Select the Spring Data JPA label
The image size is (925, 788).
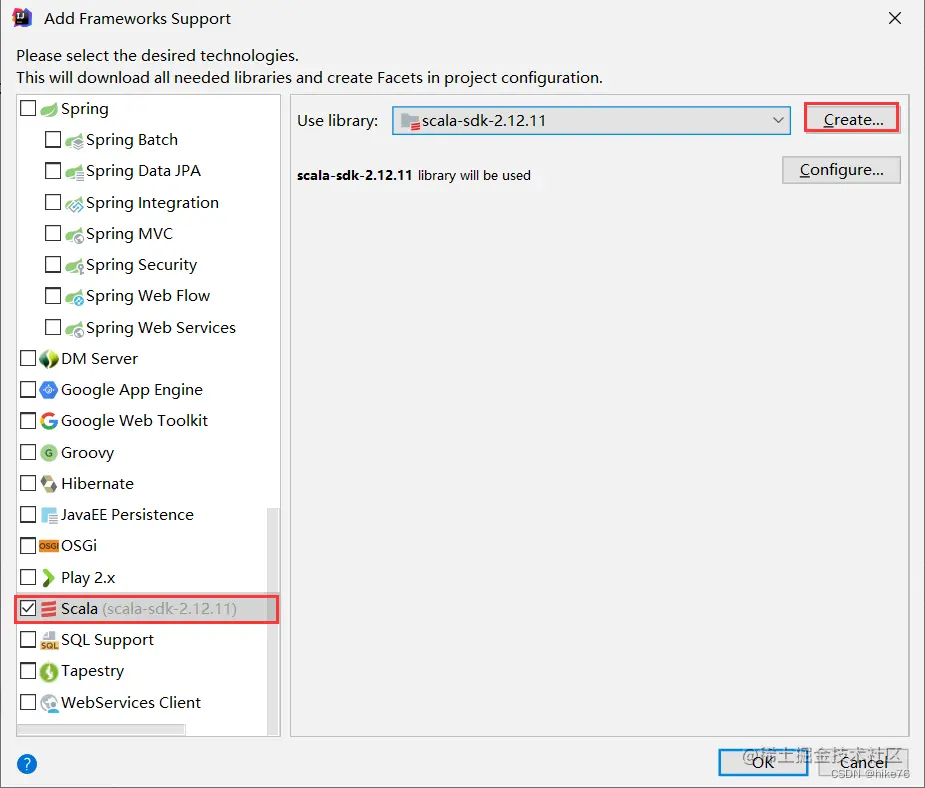click(x=143, y=171)
